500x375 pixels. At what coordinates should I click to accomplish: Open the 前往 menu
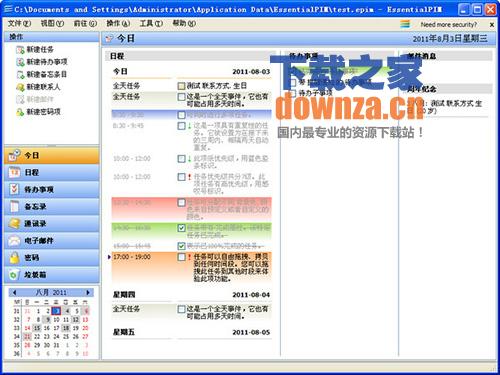[x=85, y=23]
